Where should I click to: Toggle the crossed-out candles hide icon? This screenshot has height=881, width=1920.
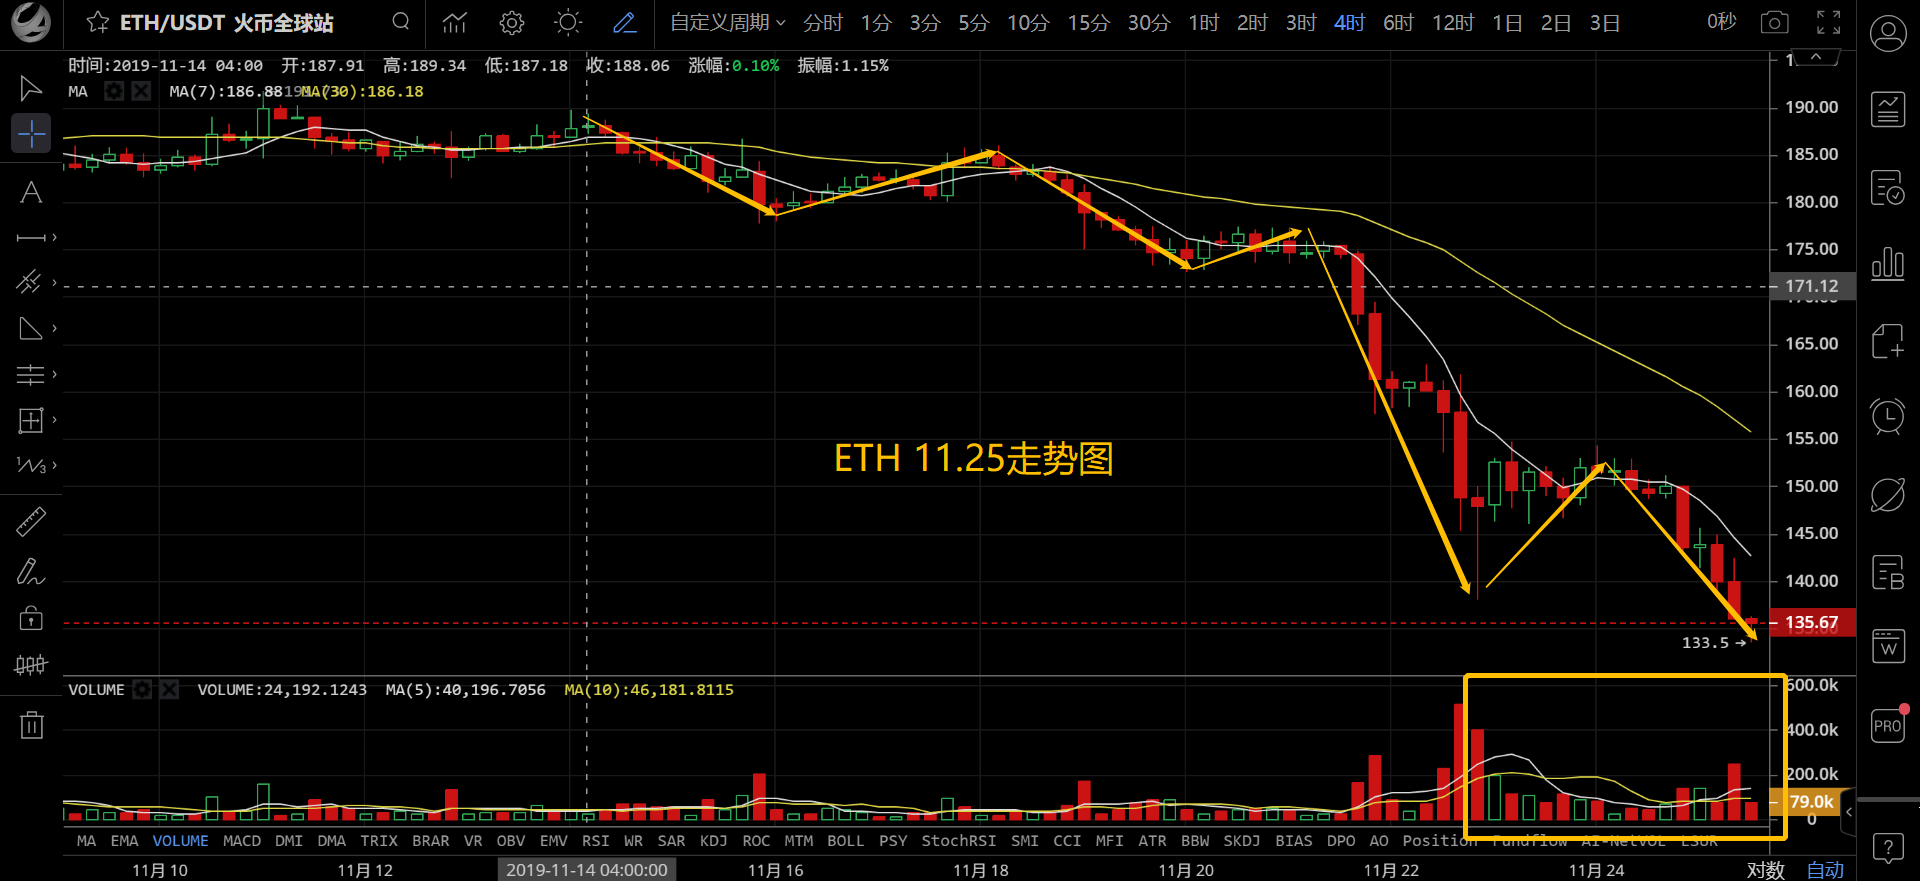(x=31, y=664)
